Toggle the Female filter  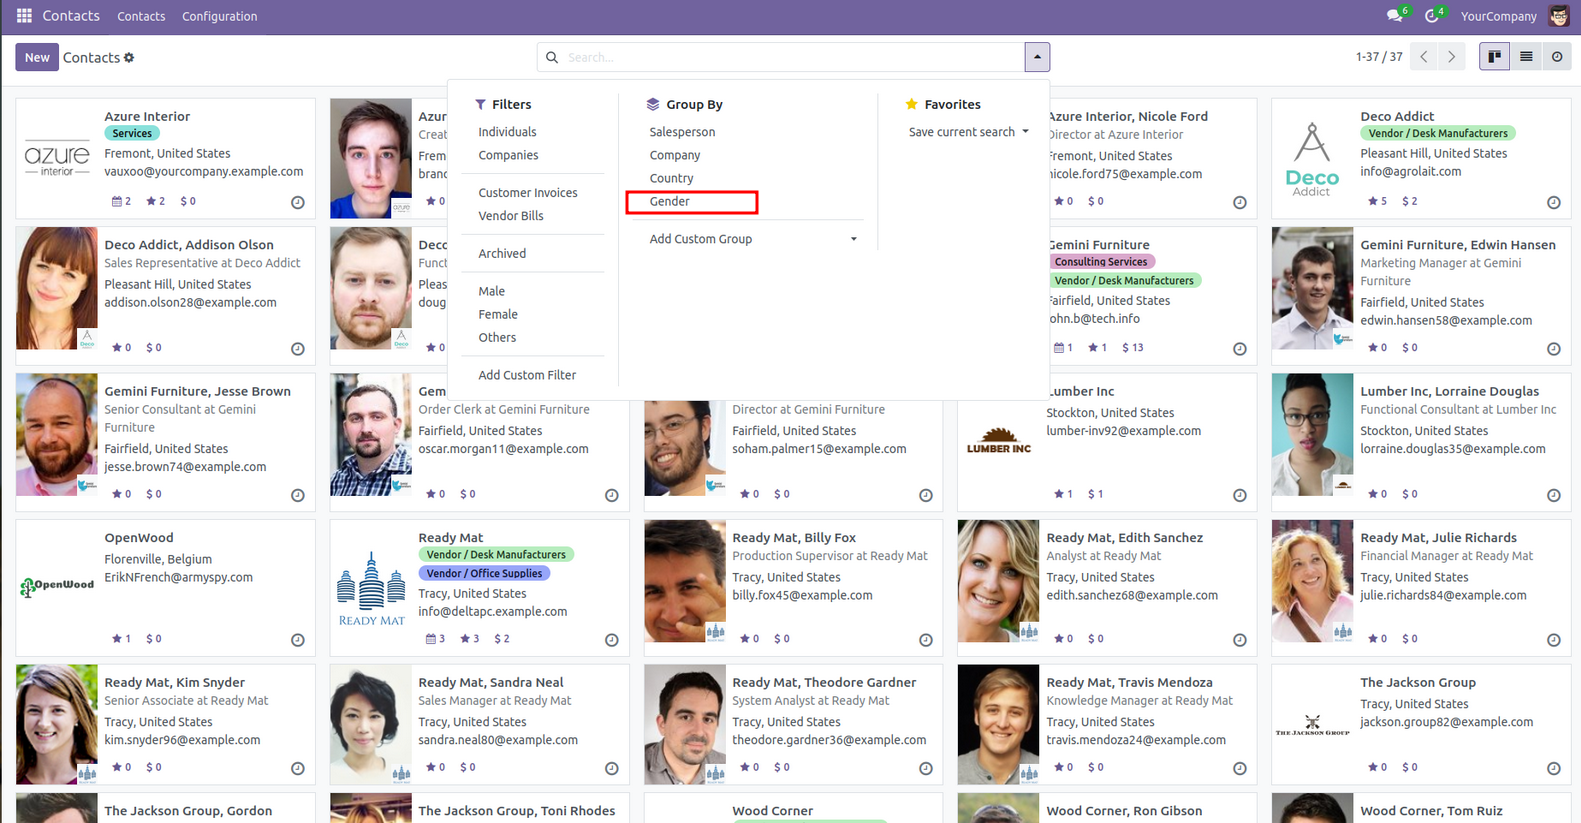click(x=498, y=314)
